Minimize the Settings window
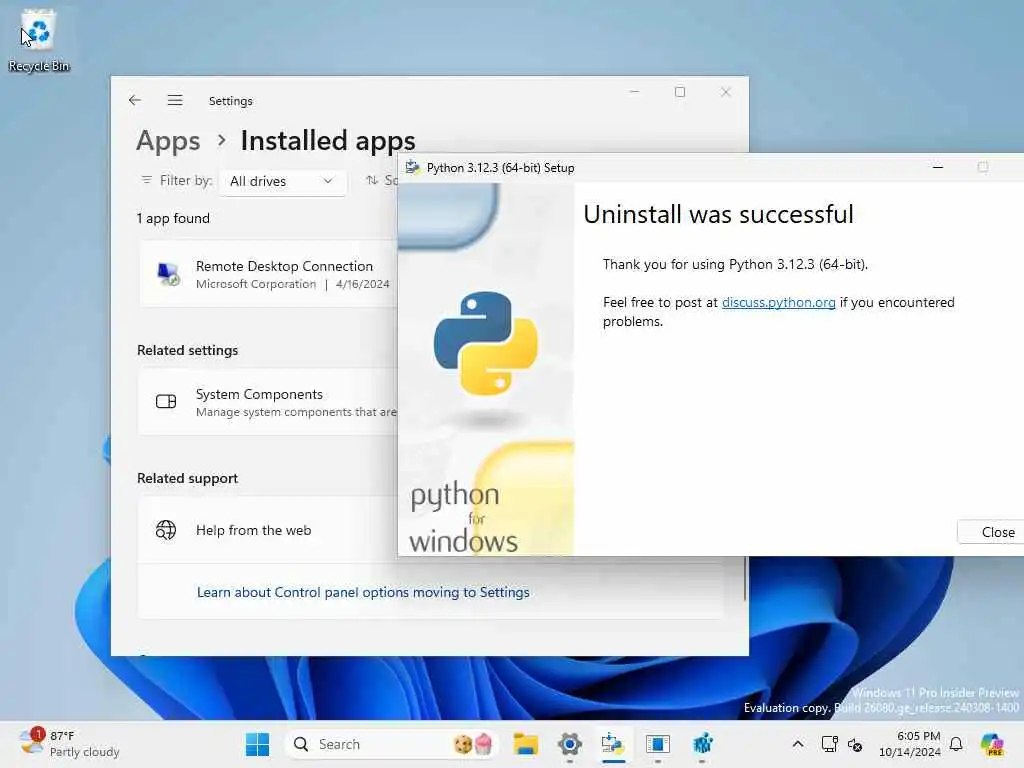Viewport: 1024px width, 768px height. pyautogui.click(x=634, y=92)
